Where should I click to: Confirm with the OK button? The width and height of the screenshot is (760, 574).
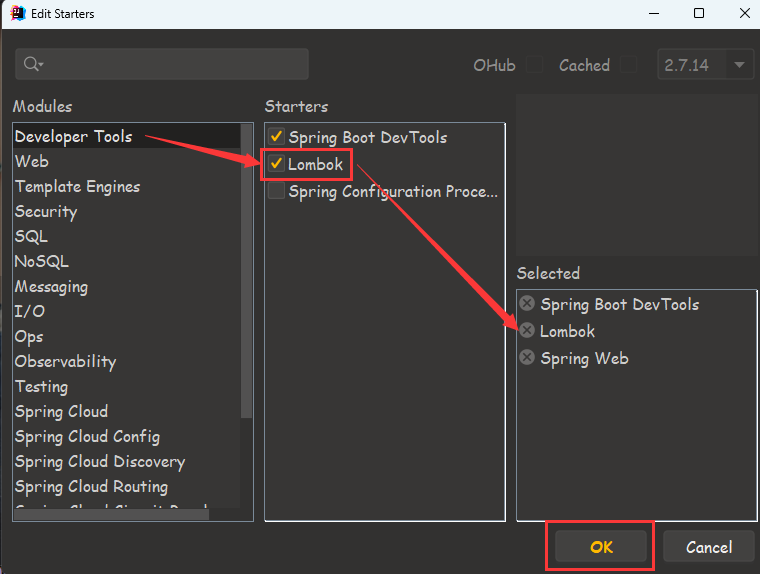point(601,546)
